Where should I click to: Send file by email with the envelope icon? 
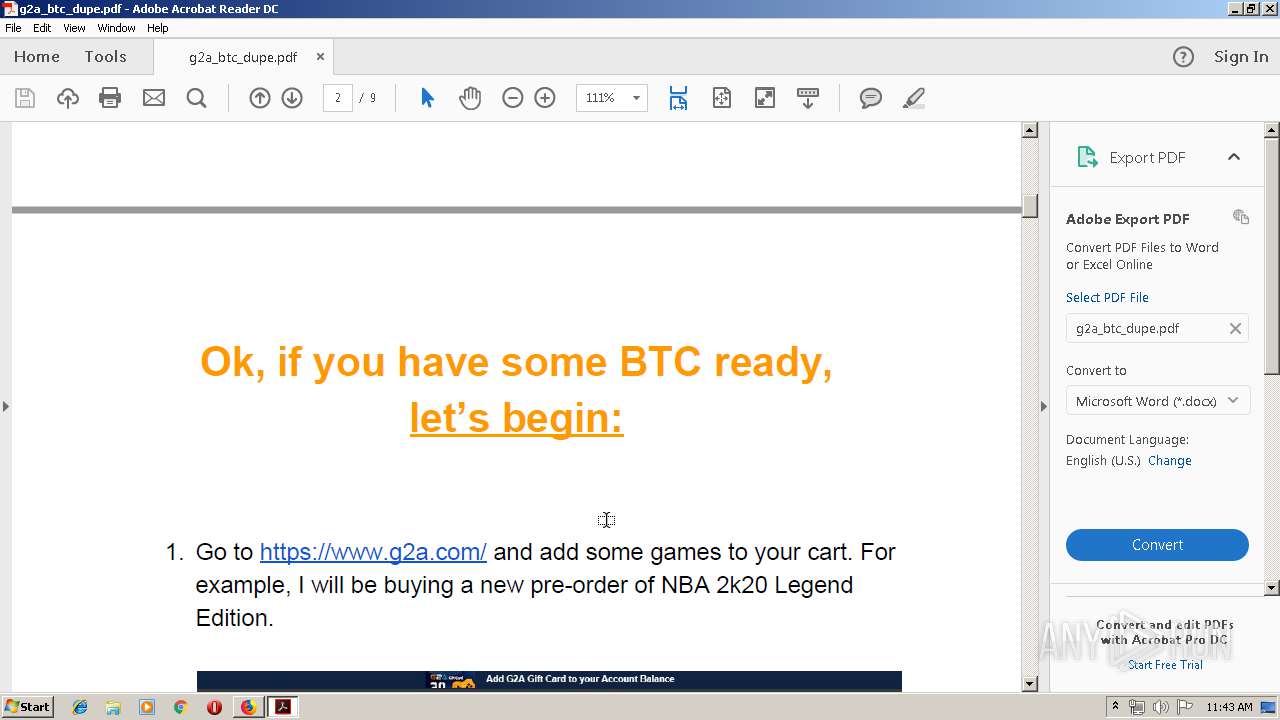(x=154, y=98)
